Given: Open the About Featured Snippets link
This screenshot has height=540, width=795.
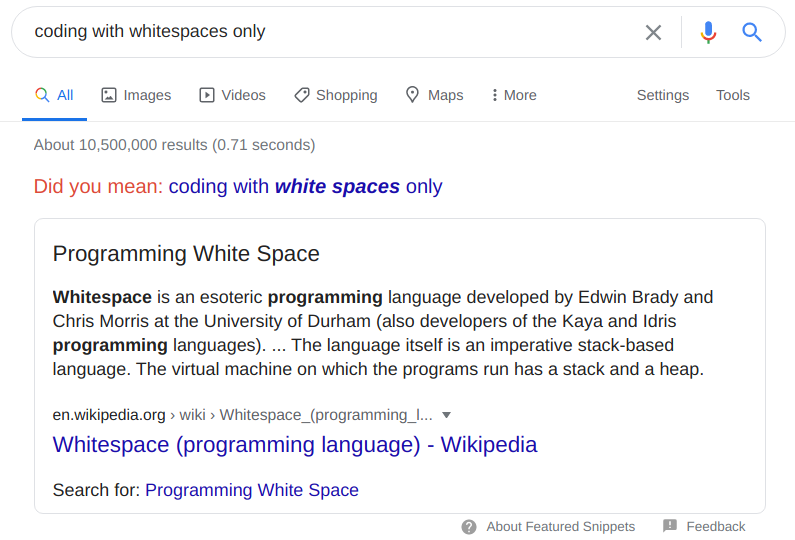Looking at the screenshot, I should (560, 527).
